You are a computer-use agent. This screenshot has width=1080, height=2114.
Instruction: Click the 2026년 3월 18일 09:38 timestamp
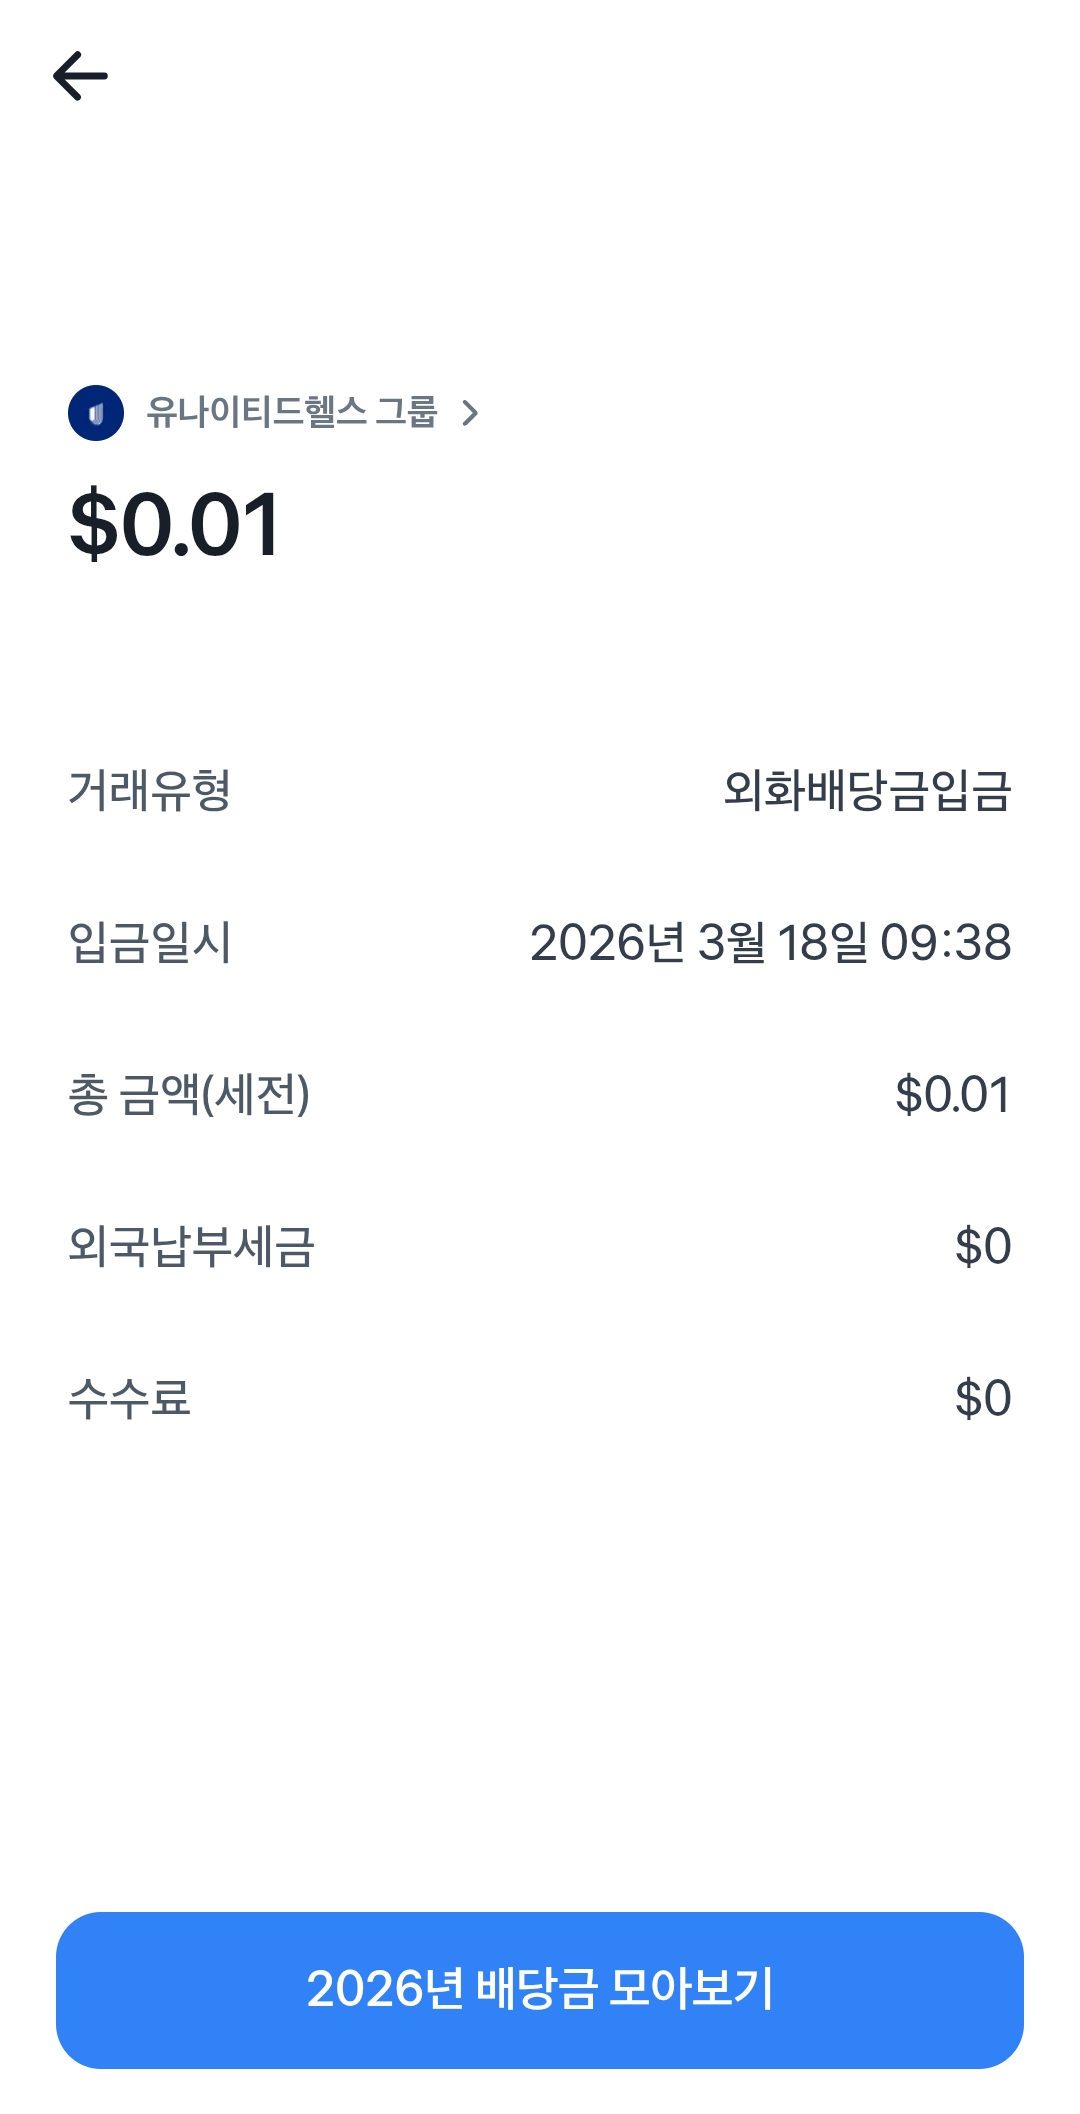coord(770,942)
